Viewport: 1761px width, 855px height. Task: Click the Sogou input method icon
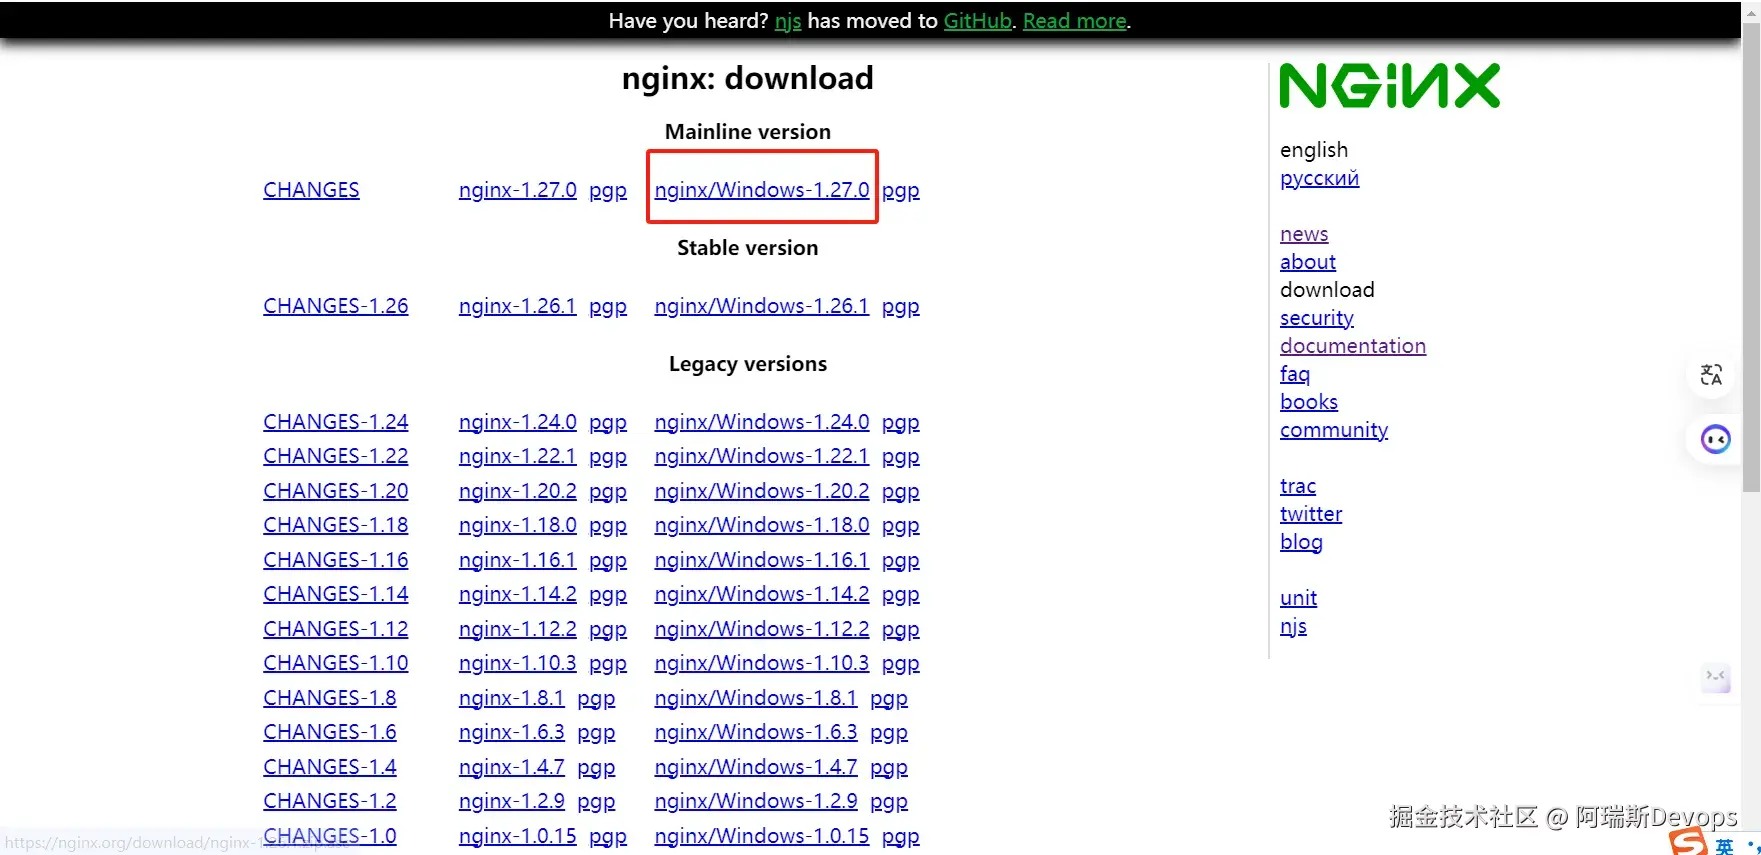1689,841
